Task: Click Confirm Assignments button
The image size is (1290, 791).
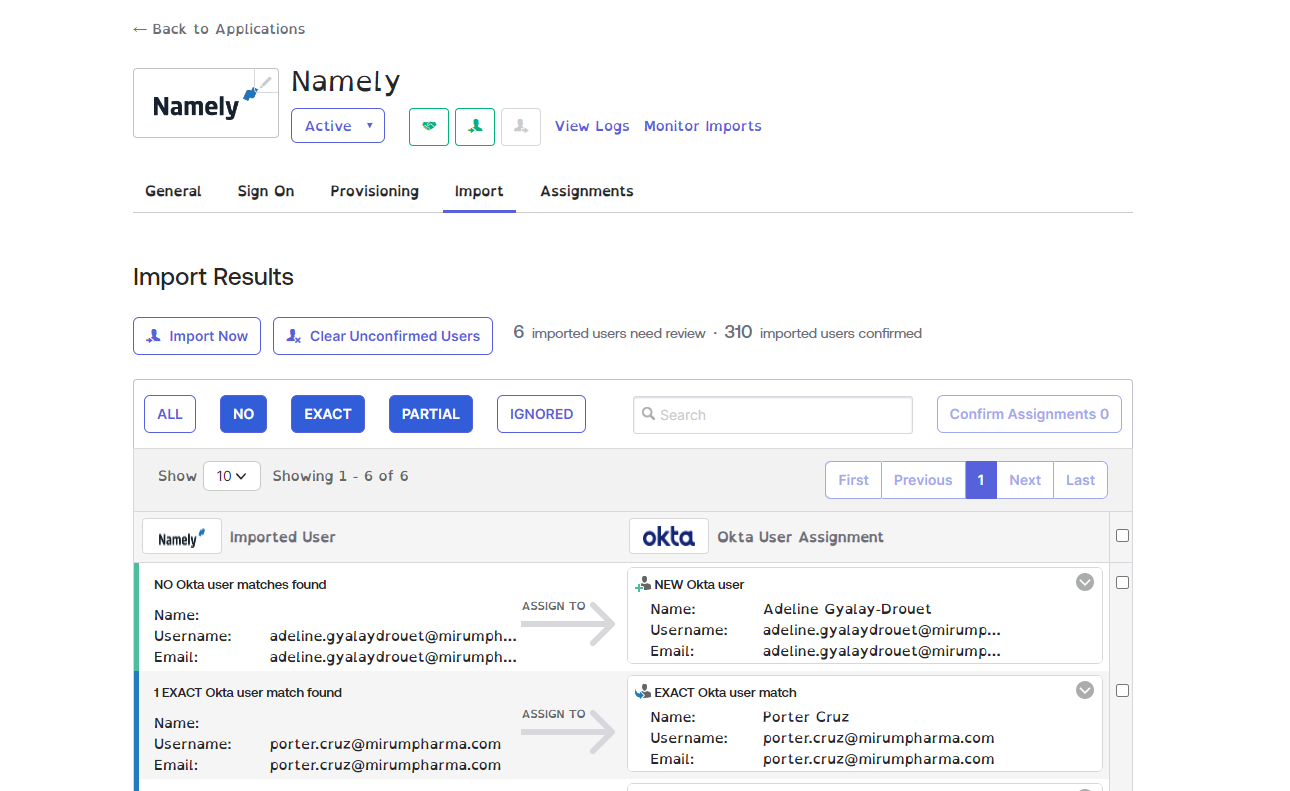Action: pos(1029,414)
